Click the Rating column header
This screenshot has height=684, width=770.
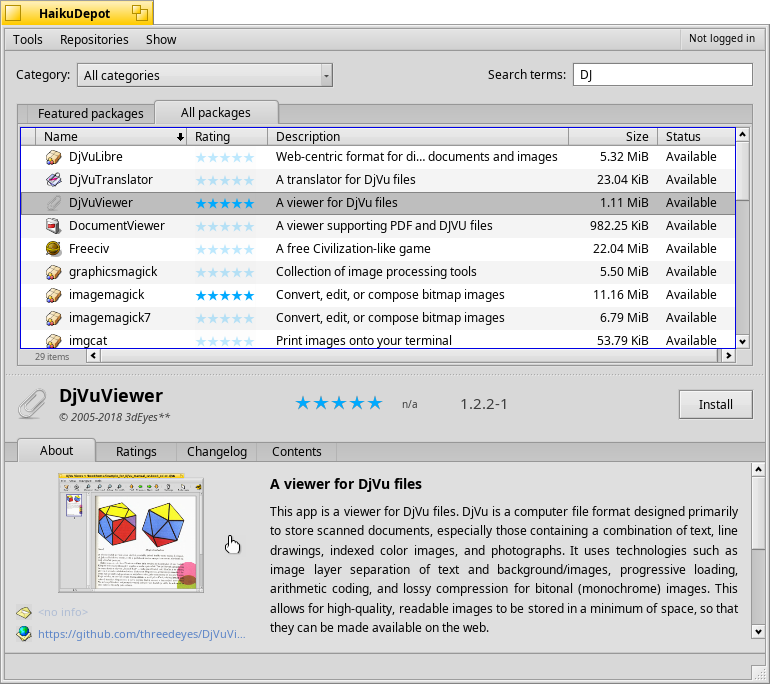click(x=227, y=137)
